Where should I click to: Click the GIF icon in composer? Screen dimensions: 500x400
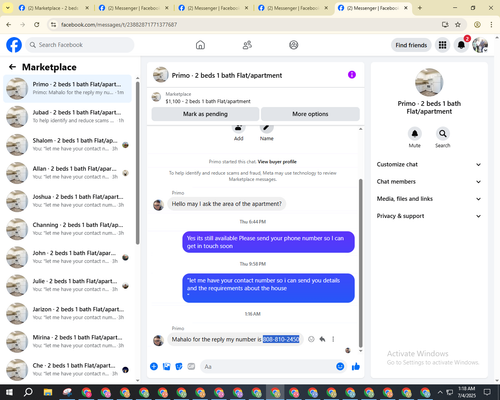click(191, 367)
